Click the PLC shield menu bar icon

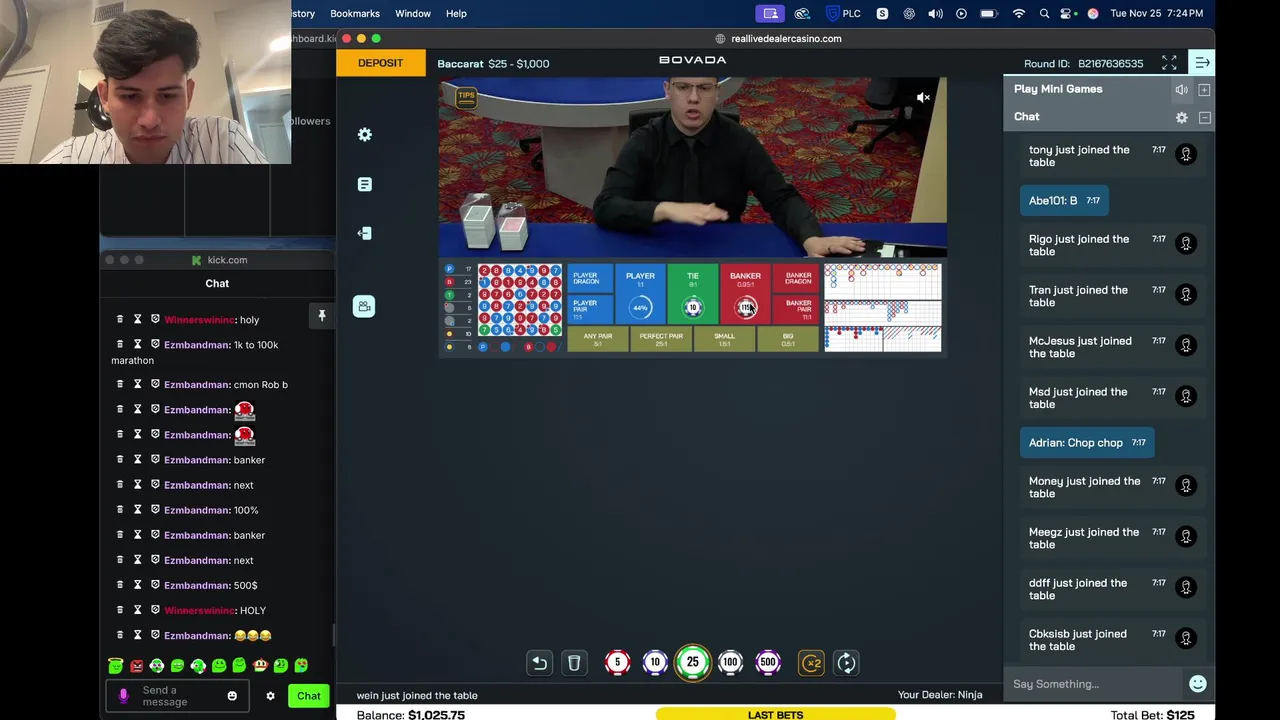click(842, 13)
